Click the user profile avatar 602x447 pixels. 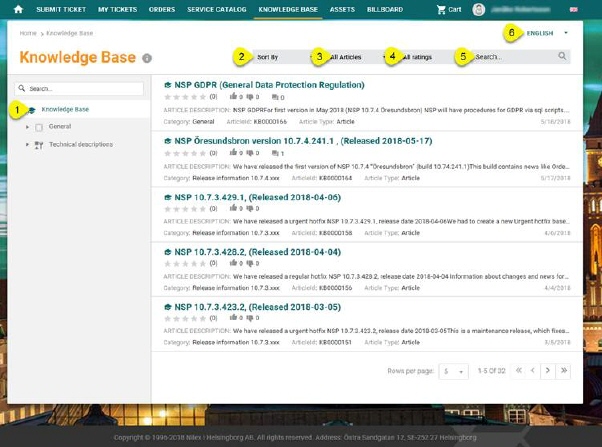coord(479,9)
